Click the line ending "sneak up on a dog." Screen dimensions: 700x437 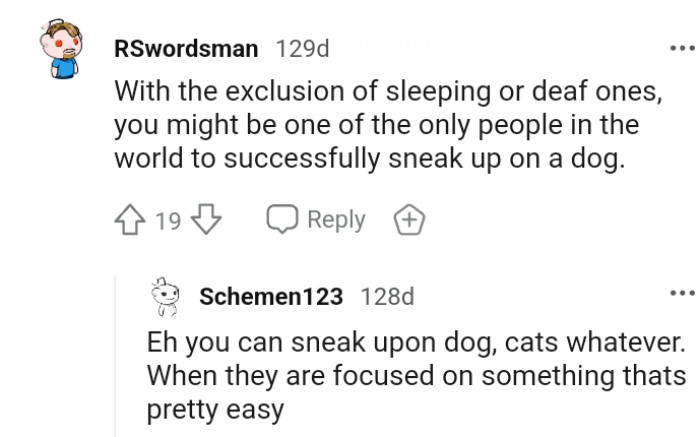(369, 159)
